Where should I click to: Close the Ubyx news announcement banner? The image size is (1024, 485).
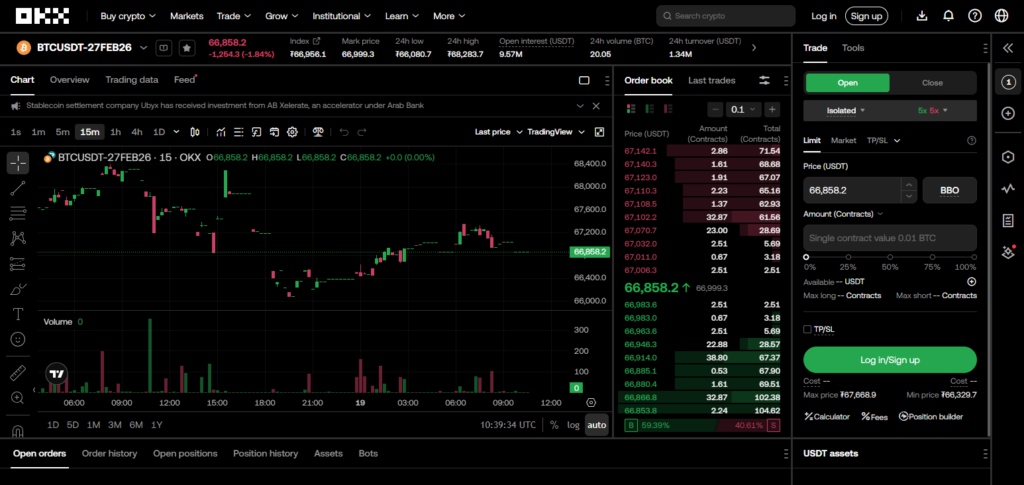coord(596,106)
